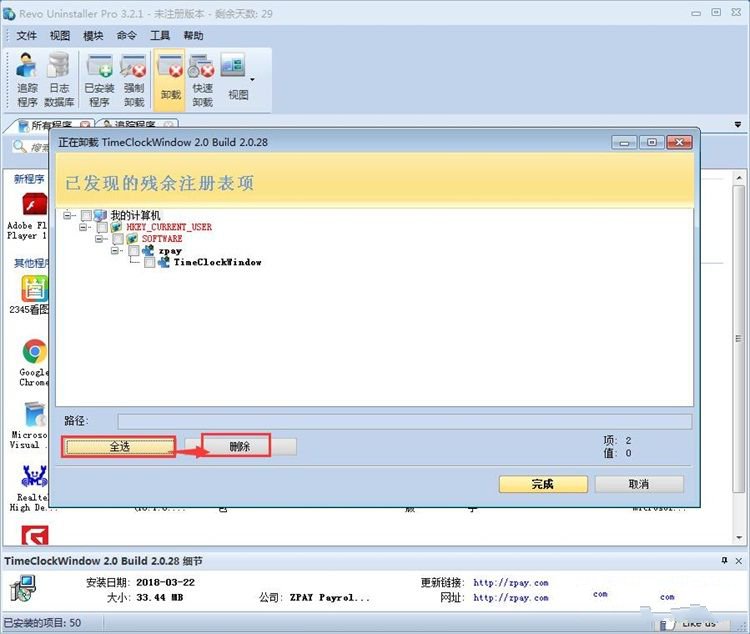Collapse the HKEY_CURRENT_USER tree node
The height and width of the screenshot is (634, 750).
83,227
